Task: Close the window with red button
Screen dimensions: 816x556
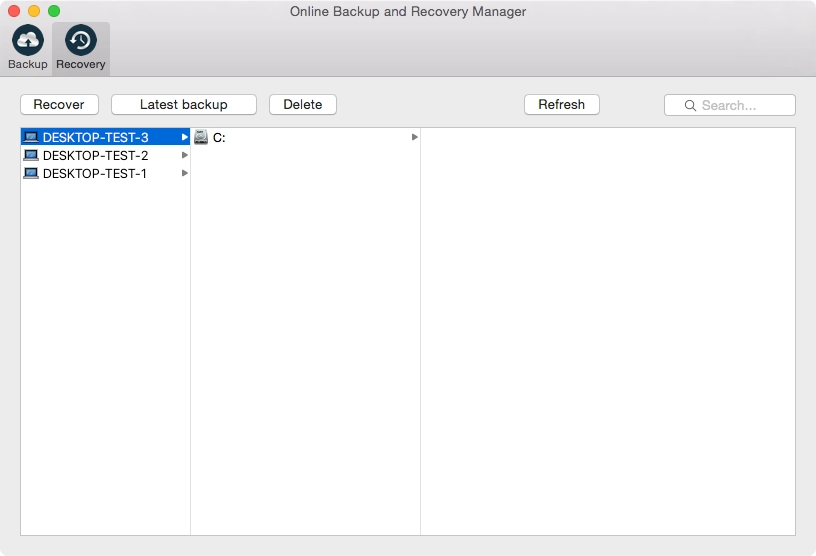Action: click(x=14, y=11)
